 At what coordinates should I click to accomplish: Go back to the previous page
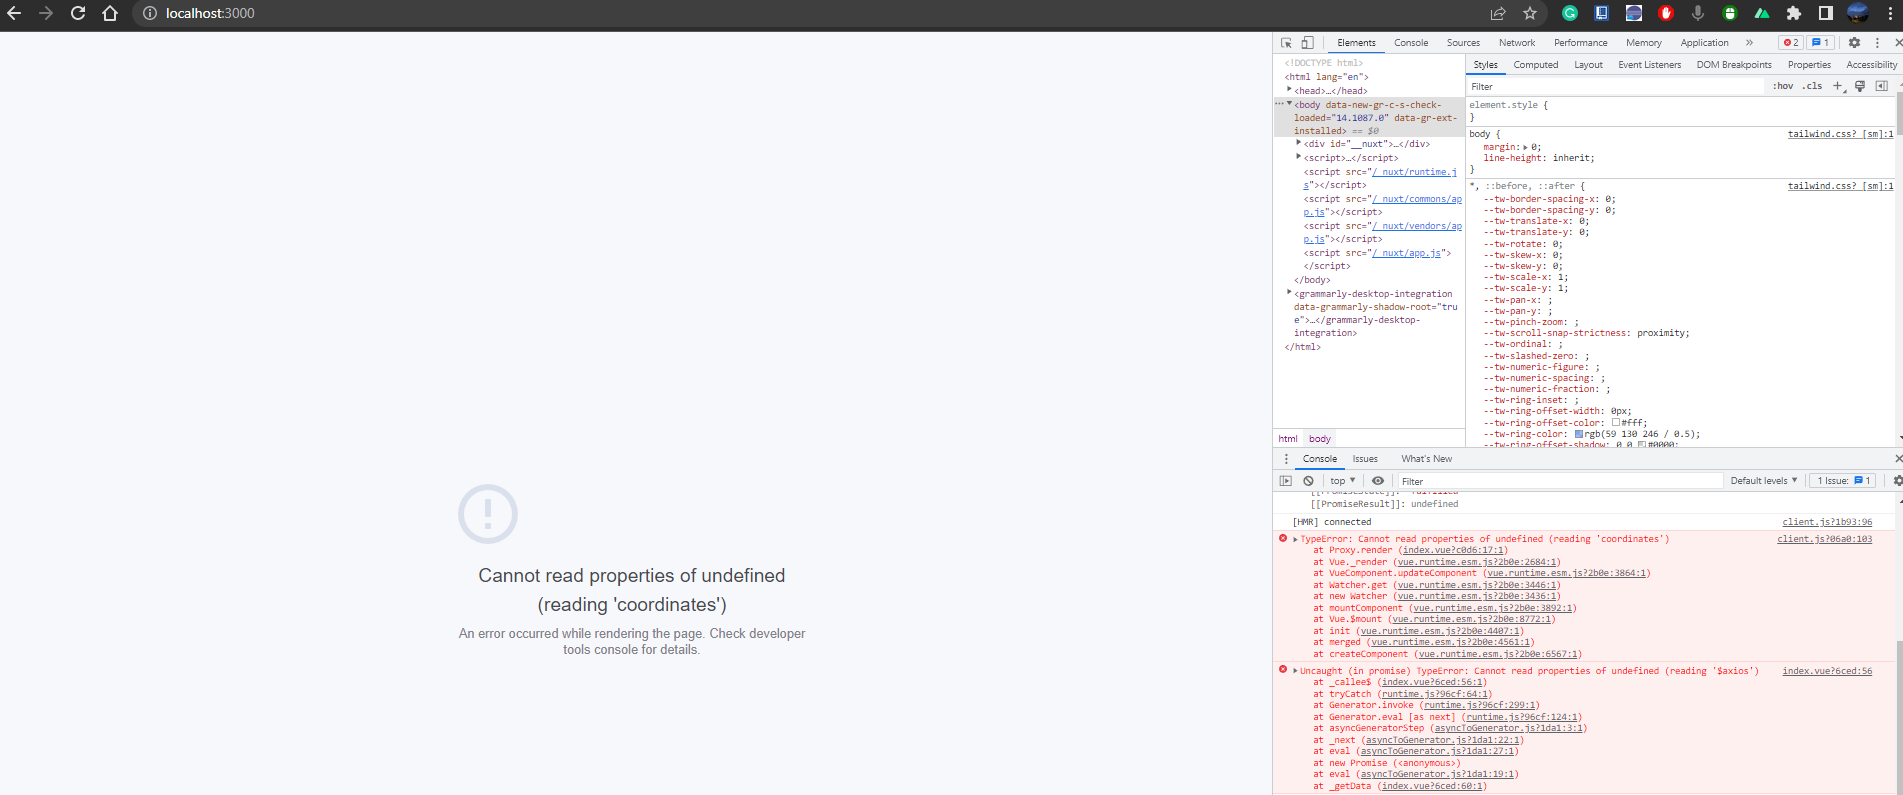14,13
